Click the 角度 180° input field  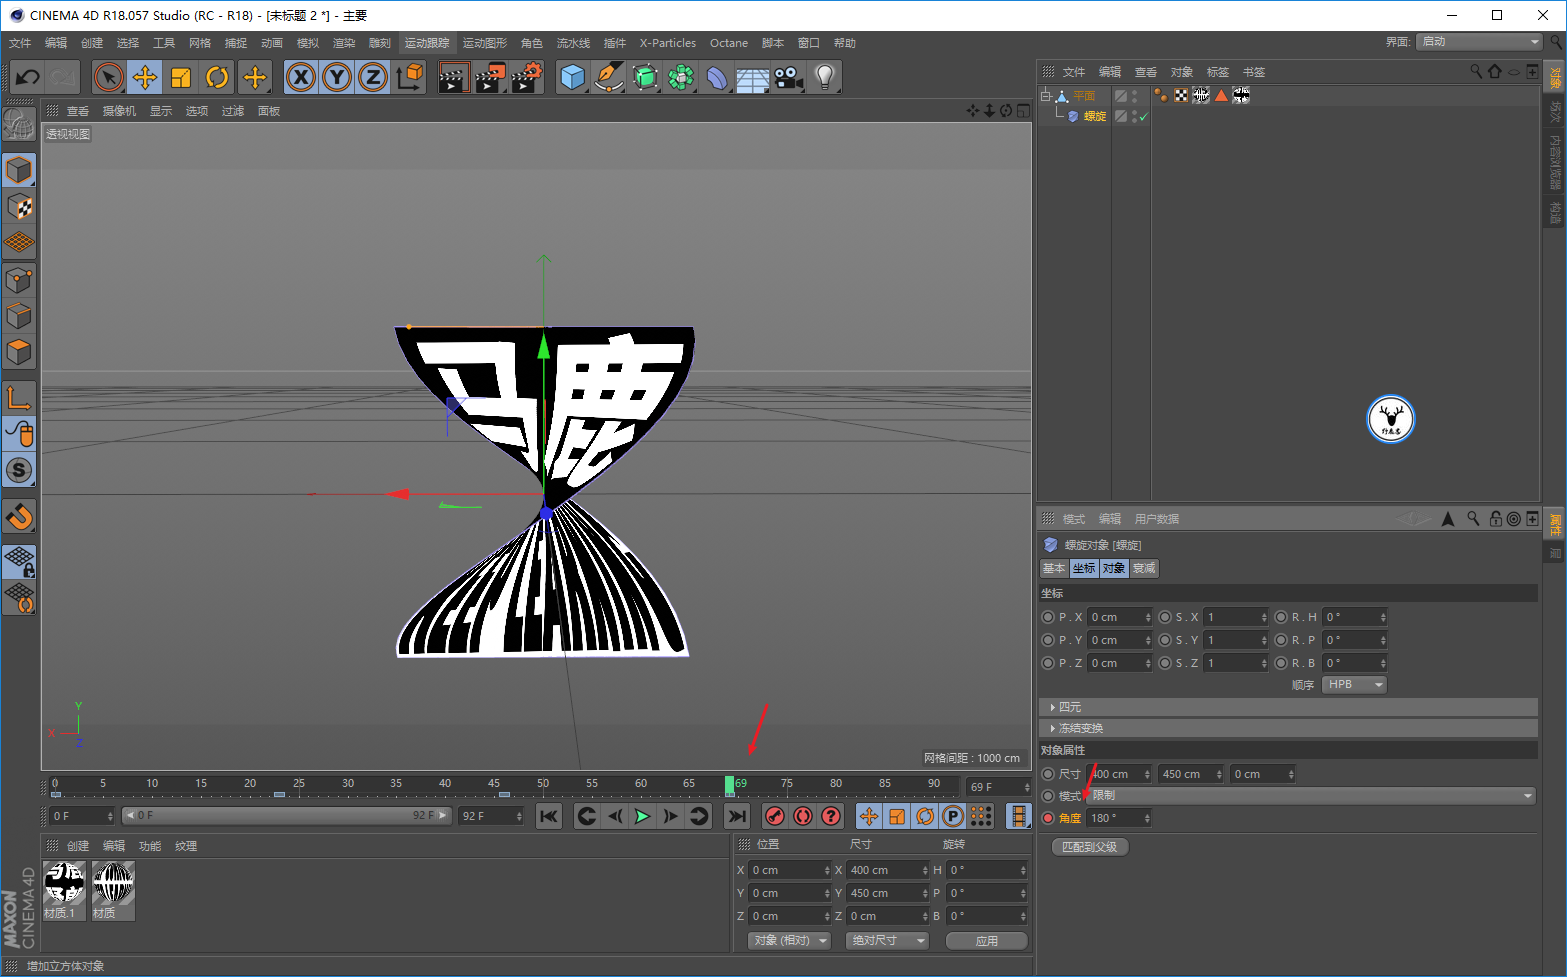tap(1119, 818)
